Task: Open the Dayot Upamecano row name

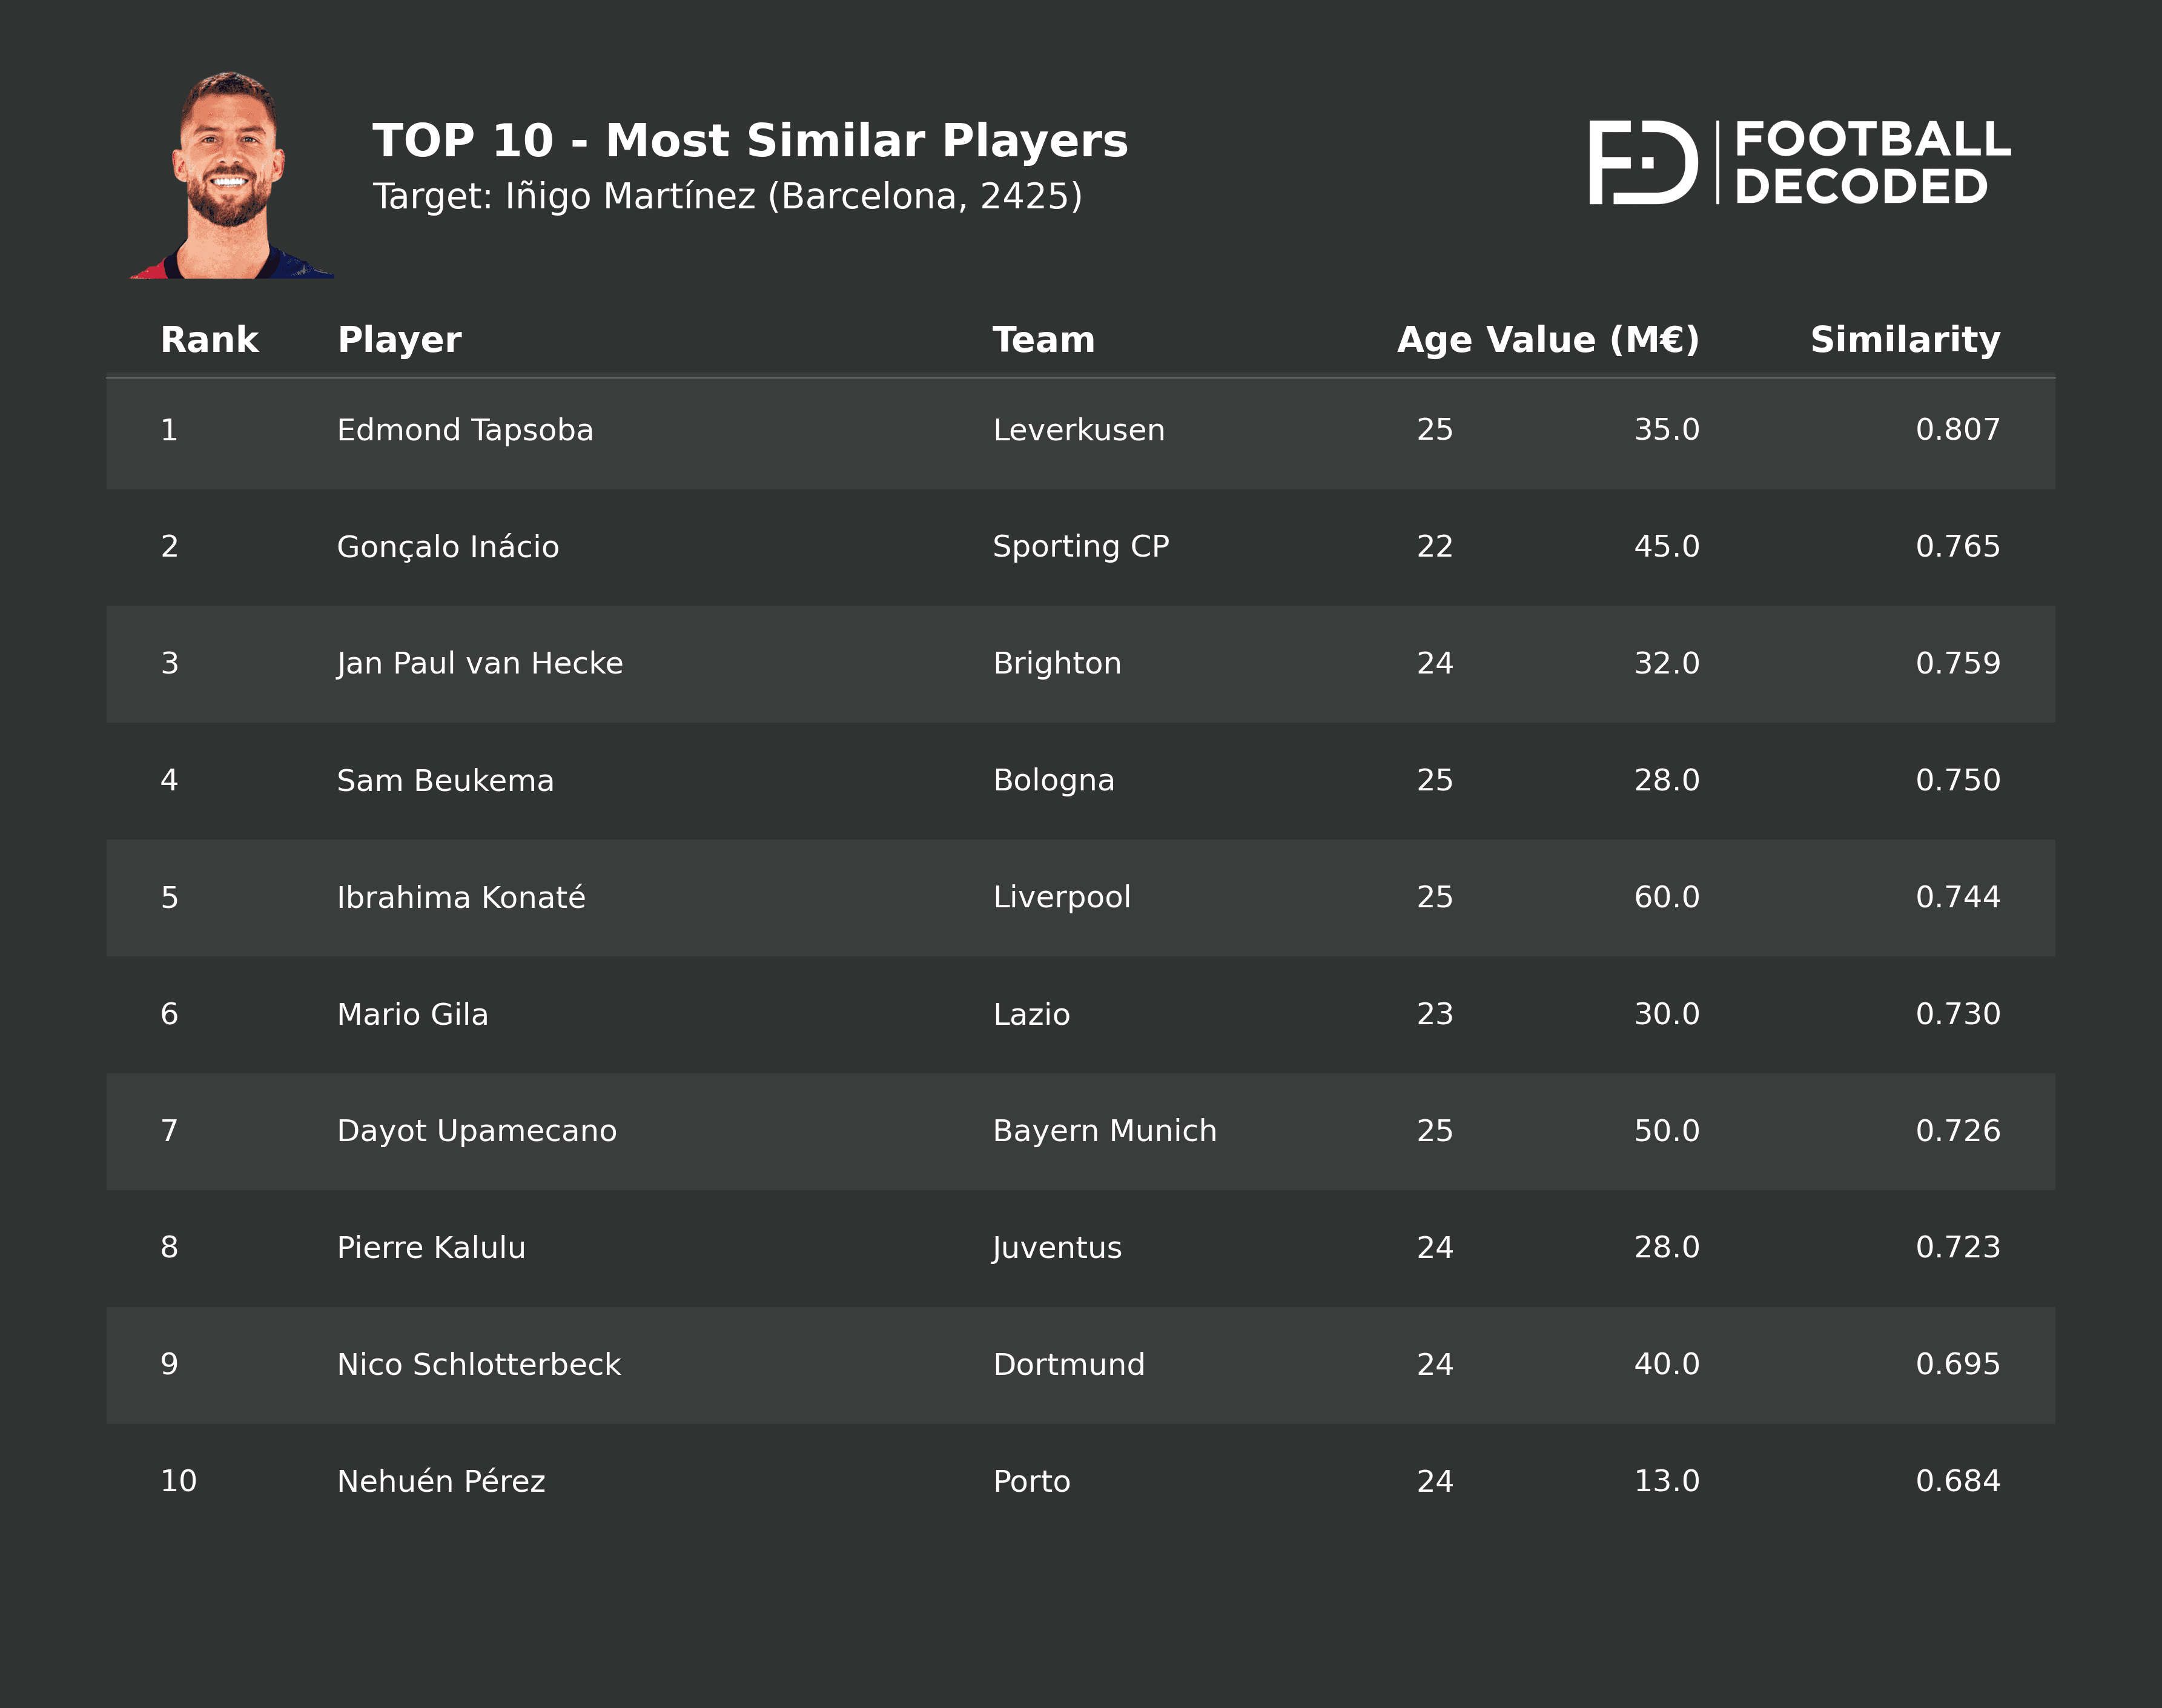Action: coord(476,1131)
